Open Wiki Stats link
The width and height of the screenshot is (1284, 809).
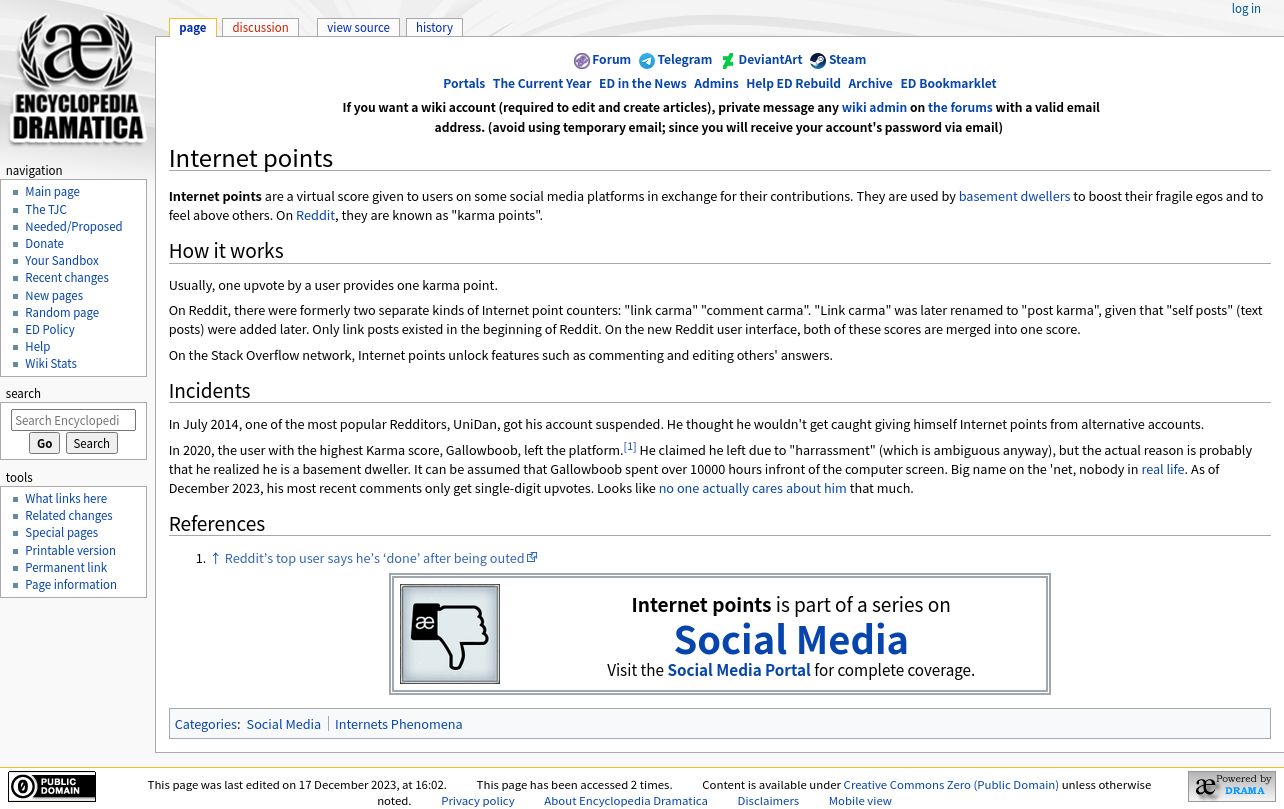click(x=51, y=364)
